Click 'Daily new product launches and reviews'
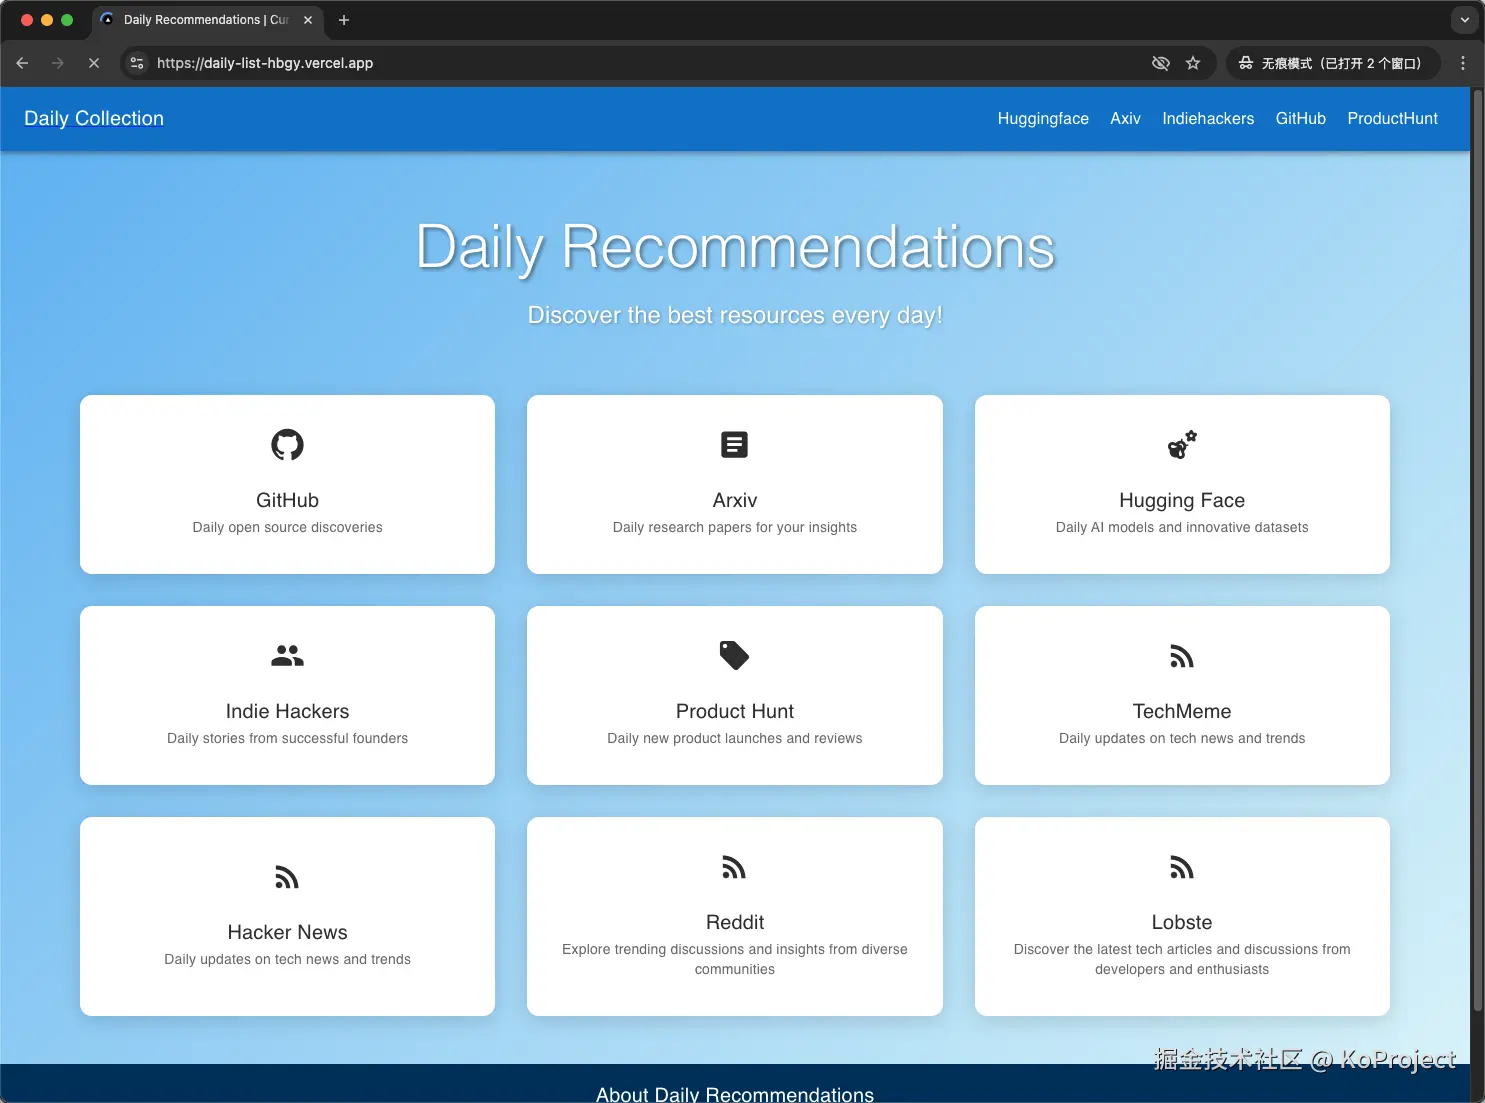The height and width of the screenshot is (1103, 1485). [734, 738]
